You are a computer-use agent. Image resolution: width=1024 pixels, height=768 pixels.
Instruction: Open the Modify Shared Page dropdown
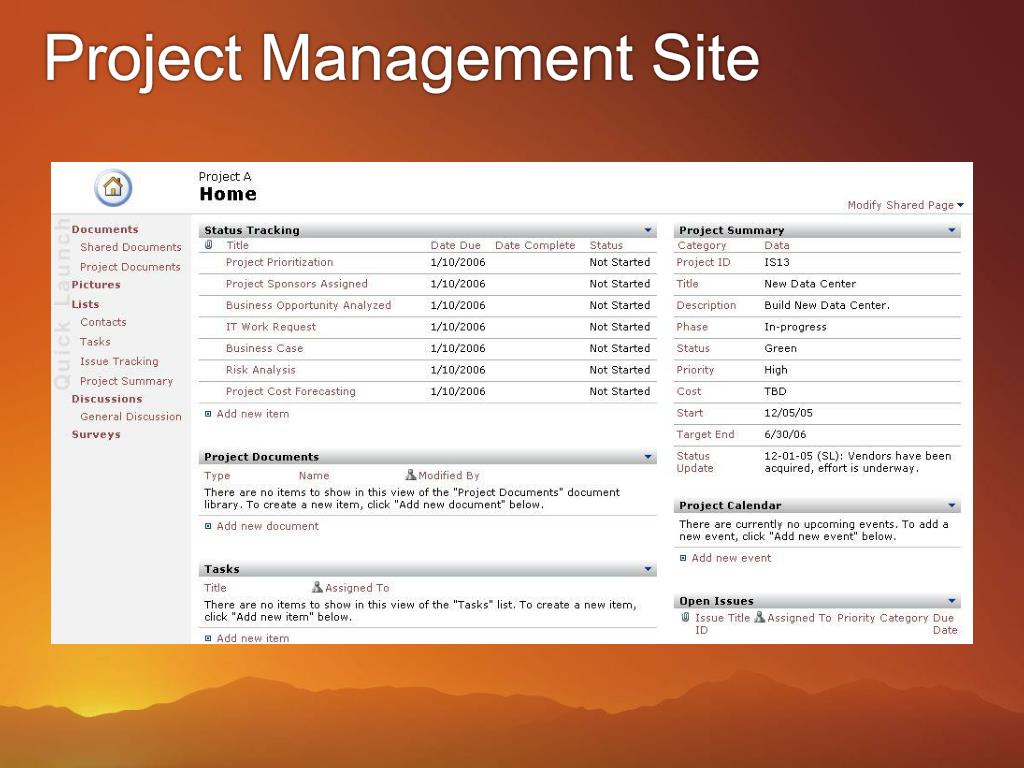[906, 205]
